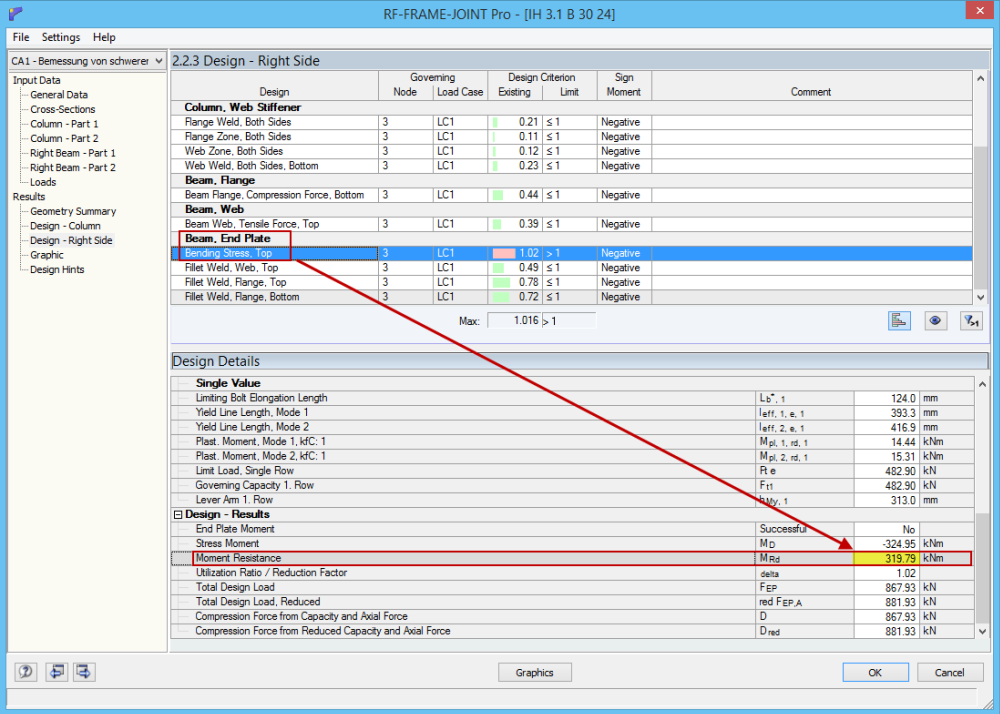Screen dimensions: 1000x714
Task: Toggle the eye visibility icon above Design Details
Action: pyautogui.click(x=934, y=319)
